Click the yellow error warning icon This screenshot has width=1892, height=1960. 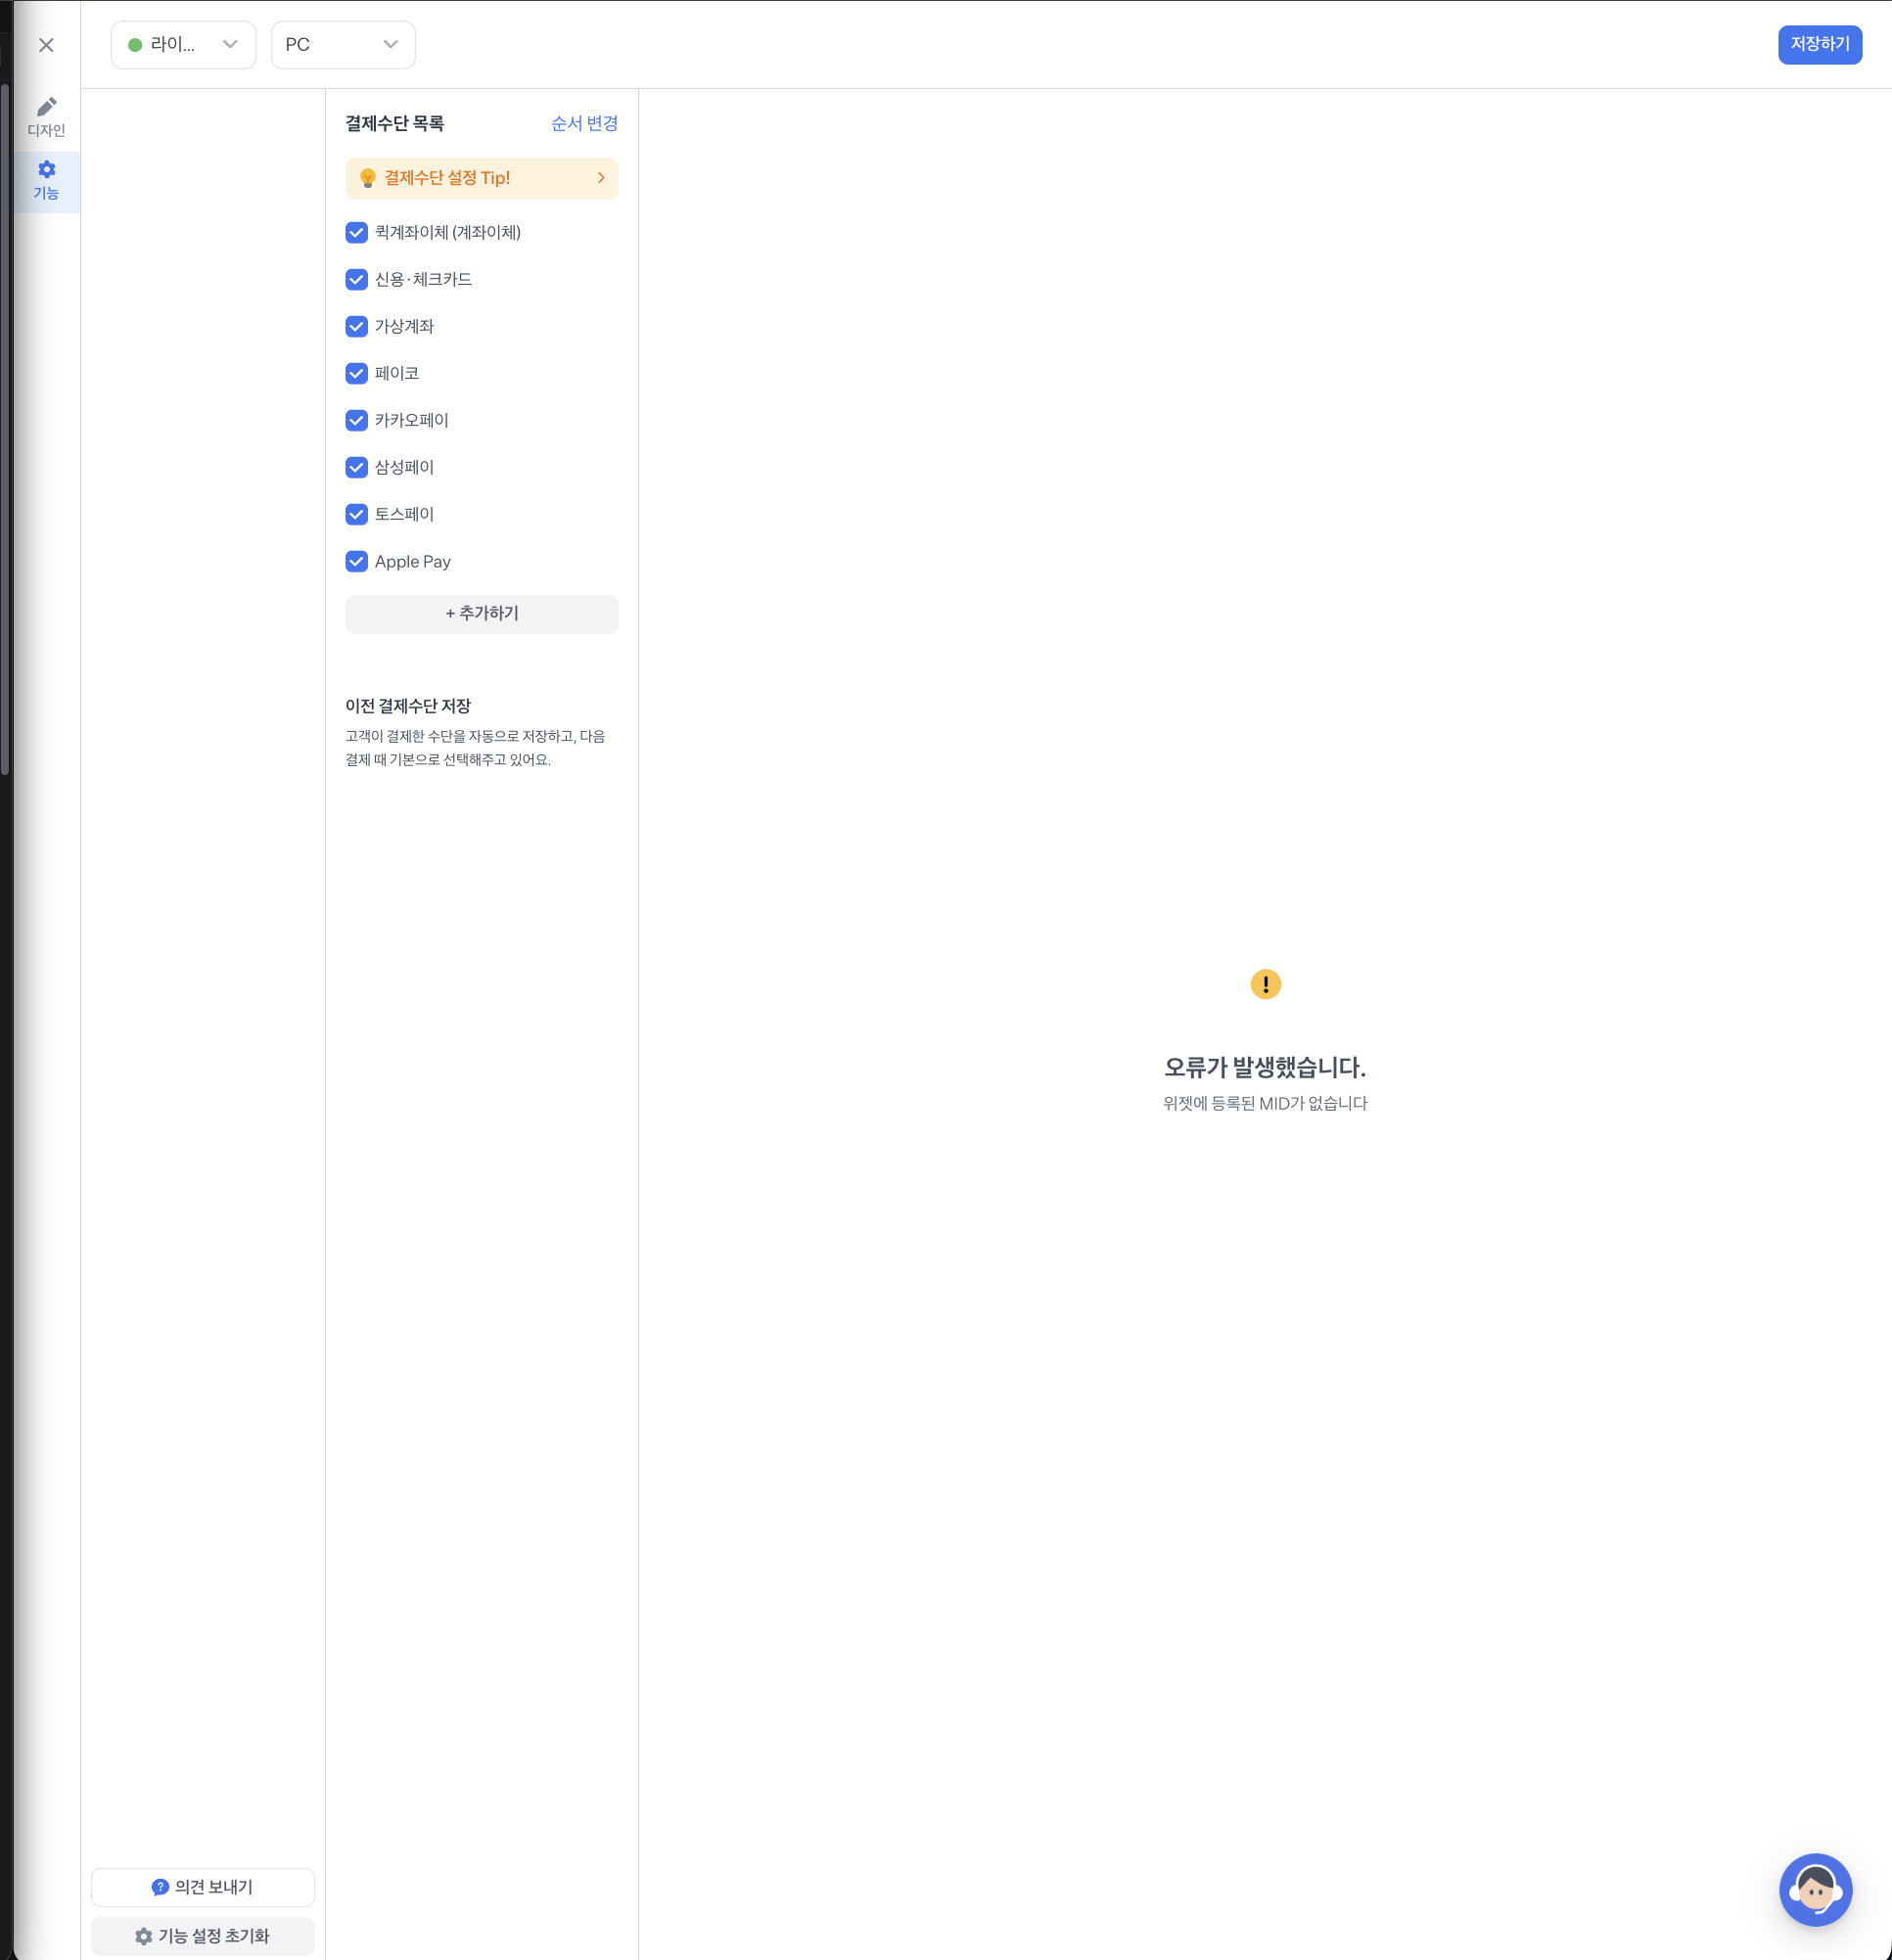[x=1265, y=984]
